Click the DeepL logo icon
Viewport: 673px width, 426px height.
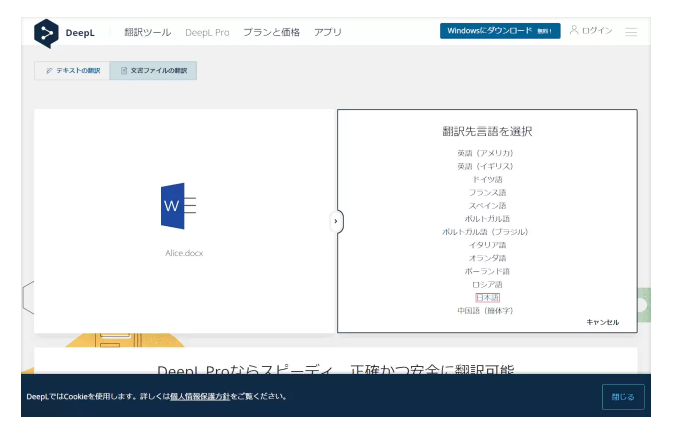tap(46, 33)
